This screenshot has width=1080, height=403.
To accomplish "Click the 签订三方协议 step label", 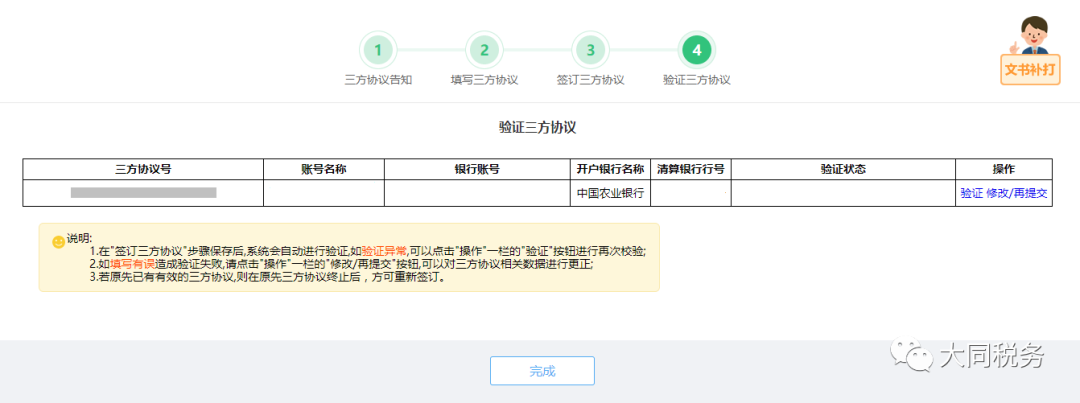I will point(590,80).
